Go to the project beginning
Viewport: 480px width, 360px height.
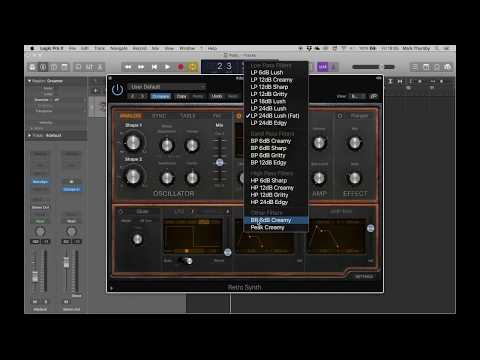click(x=154, y=67)
